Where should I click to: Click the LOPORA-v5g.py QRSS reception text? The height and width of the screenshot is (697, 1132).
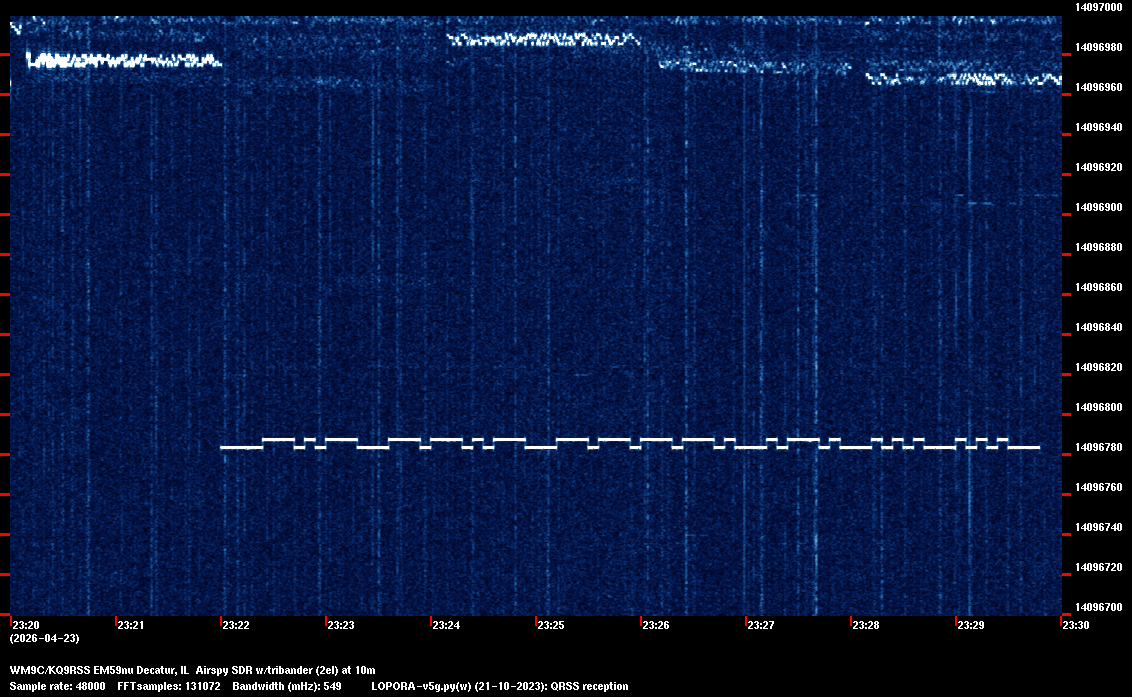click(499, 686)
